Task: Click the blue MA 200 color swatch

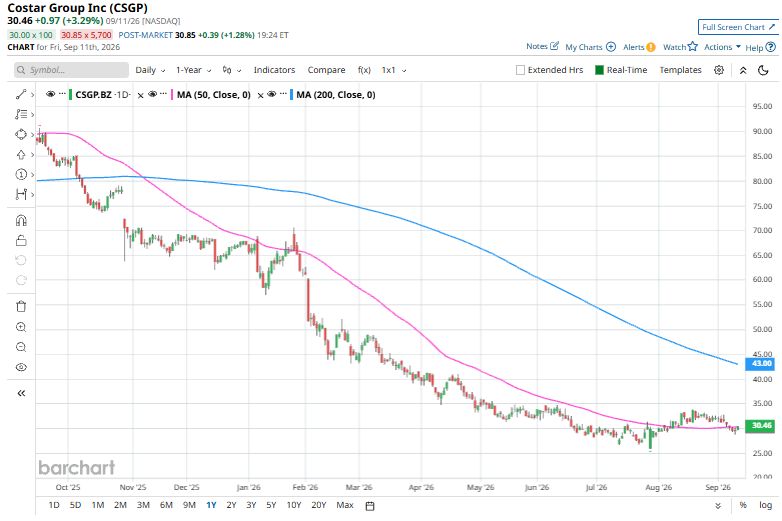Action: pos(292,94)
